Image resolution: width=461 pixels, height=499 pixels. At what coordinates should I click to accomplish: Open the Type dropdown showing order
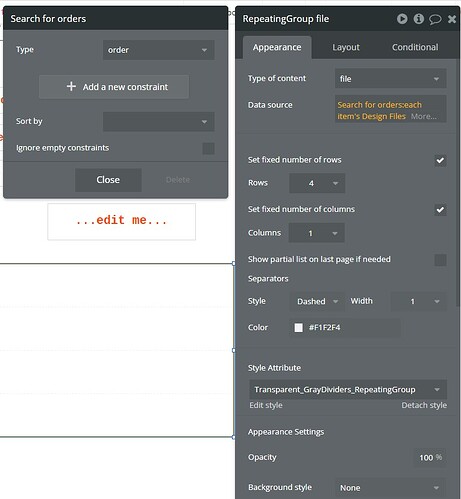pos(158,50)
